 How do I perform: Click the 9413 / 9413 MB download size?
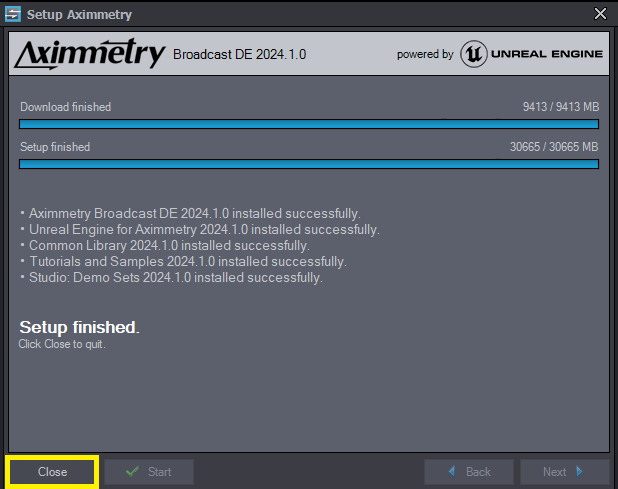(560, 107)
